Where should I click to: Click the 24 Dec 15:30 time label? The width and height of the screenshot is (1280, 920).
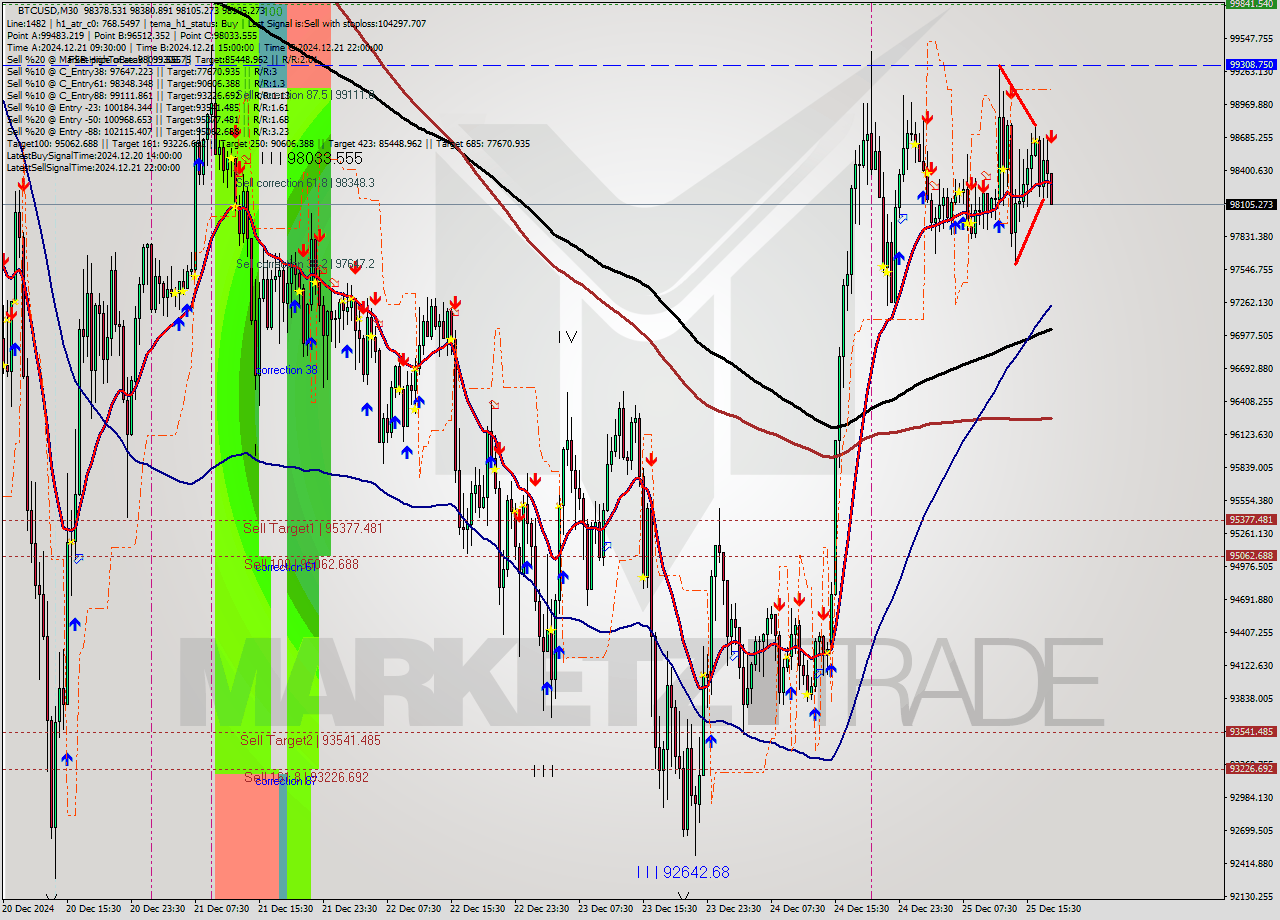pos(861,909)
